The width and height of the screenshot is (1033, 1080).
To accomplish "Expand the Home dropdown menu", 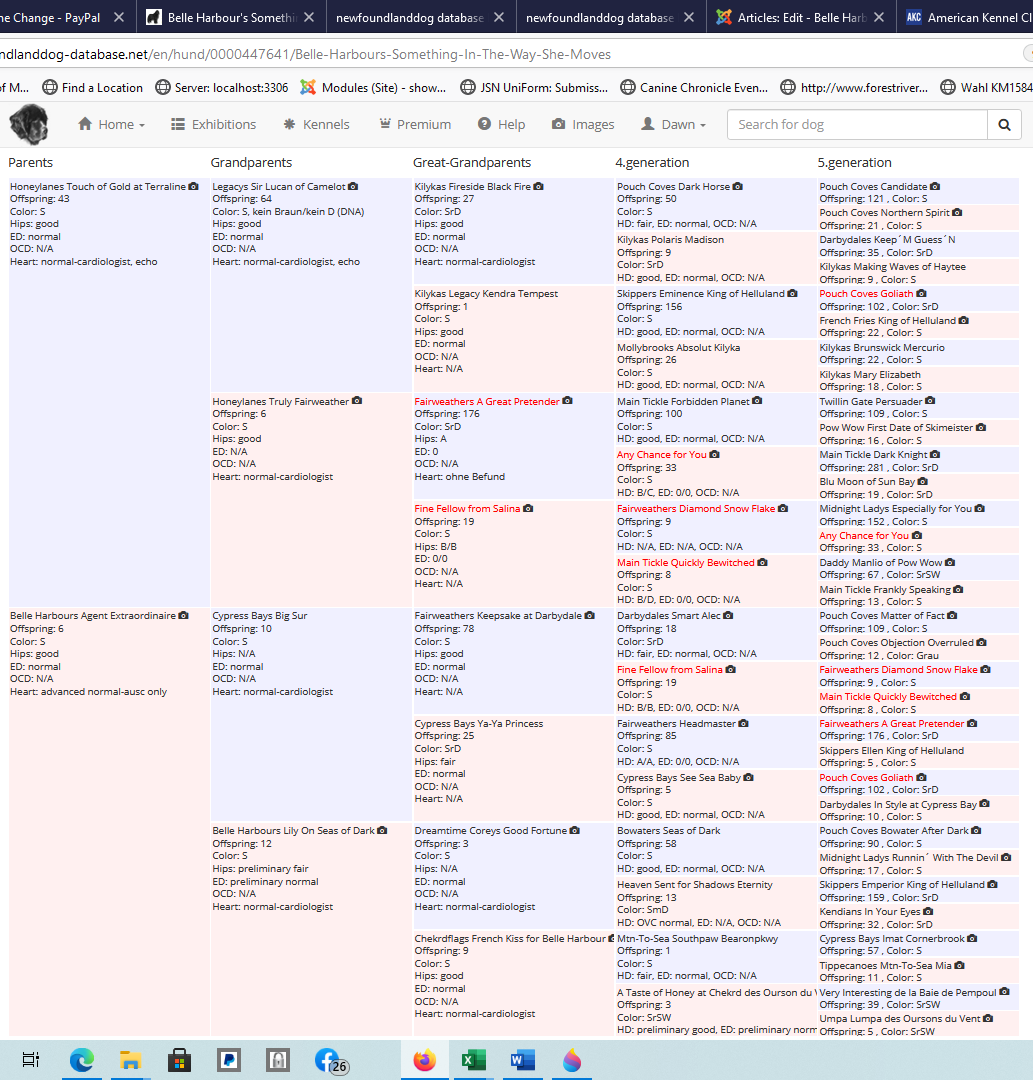I will (111, 125).
